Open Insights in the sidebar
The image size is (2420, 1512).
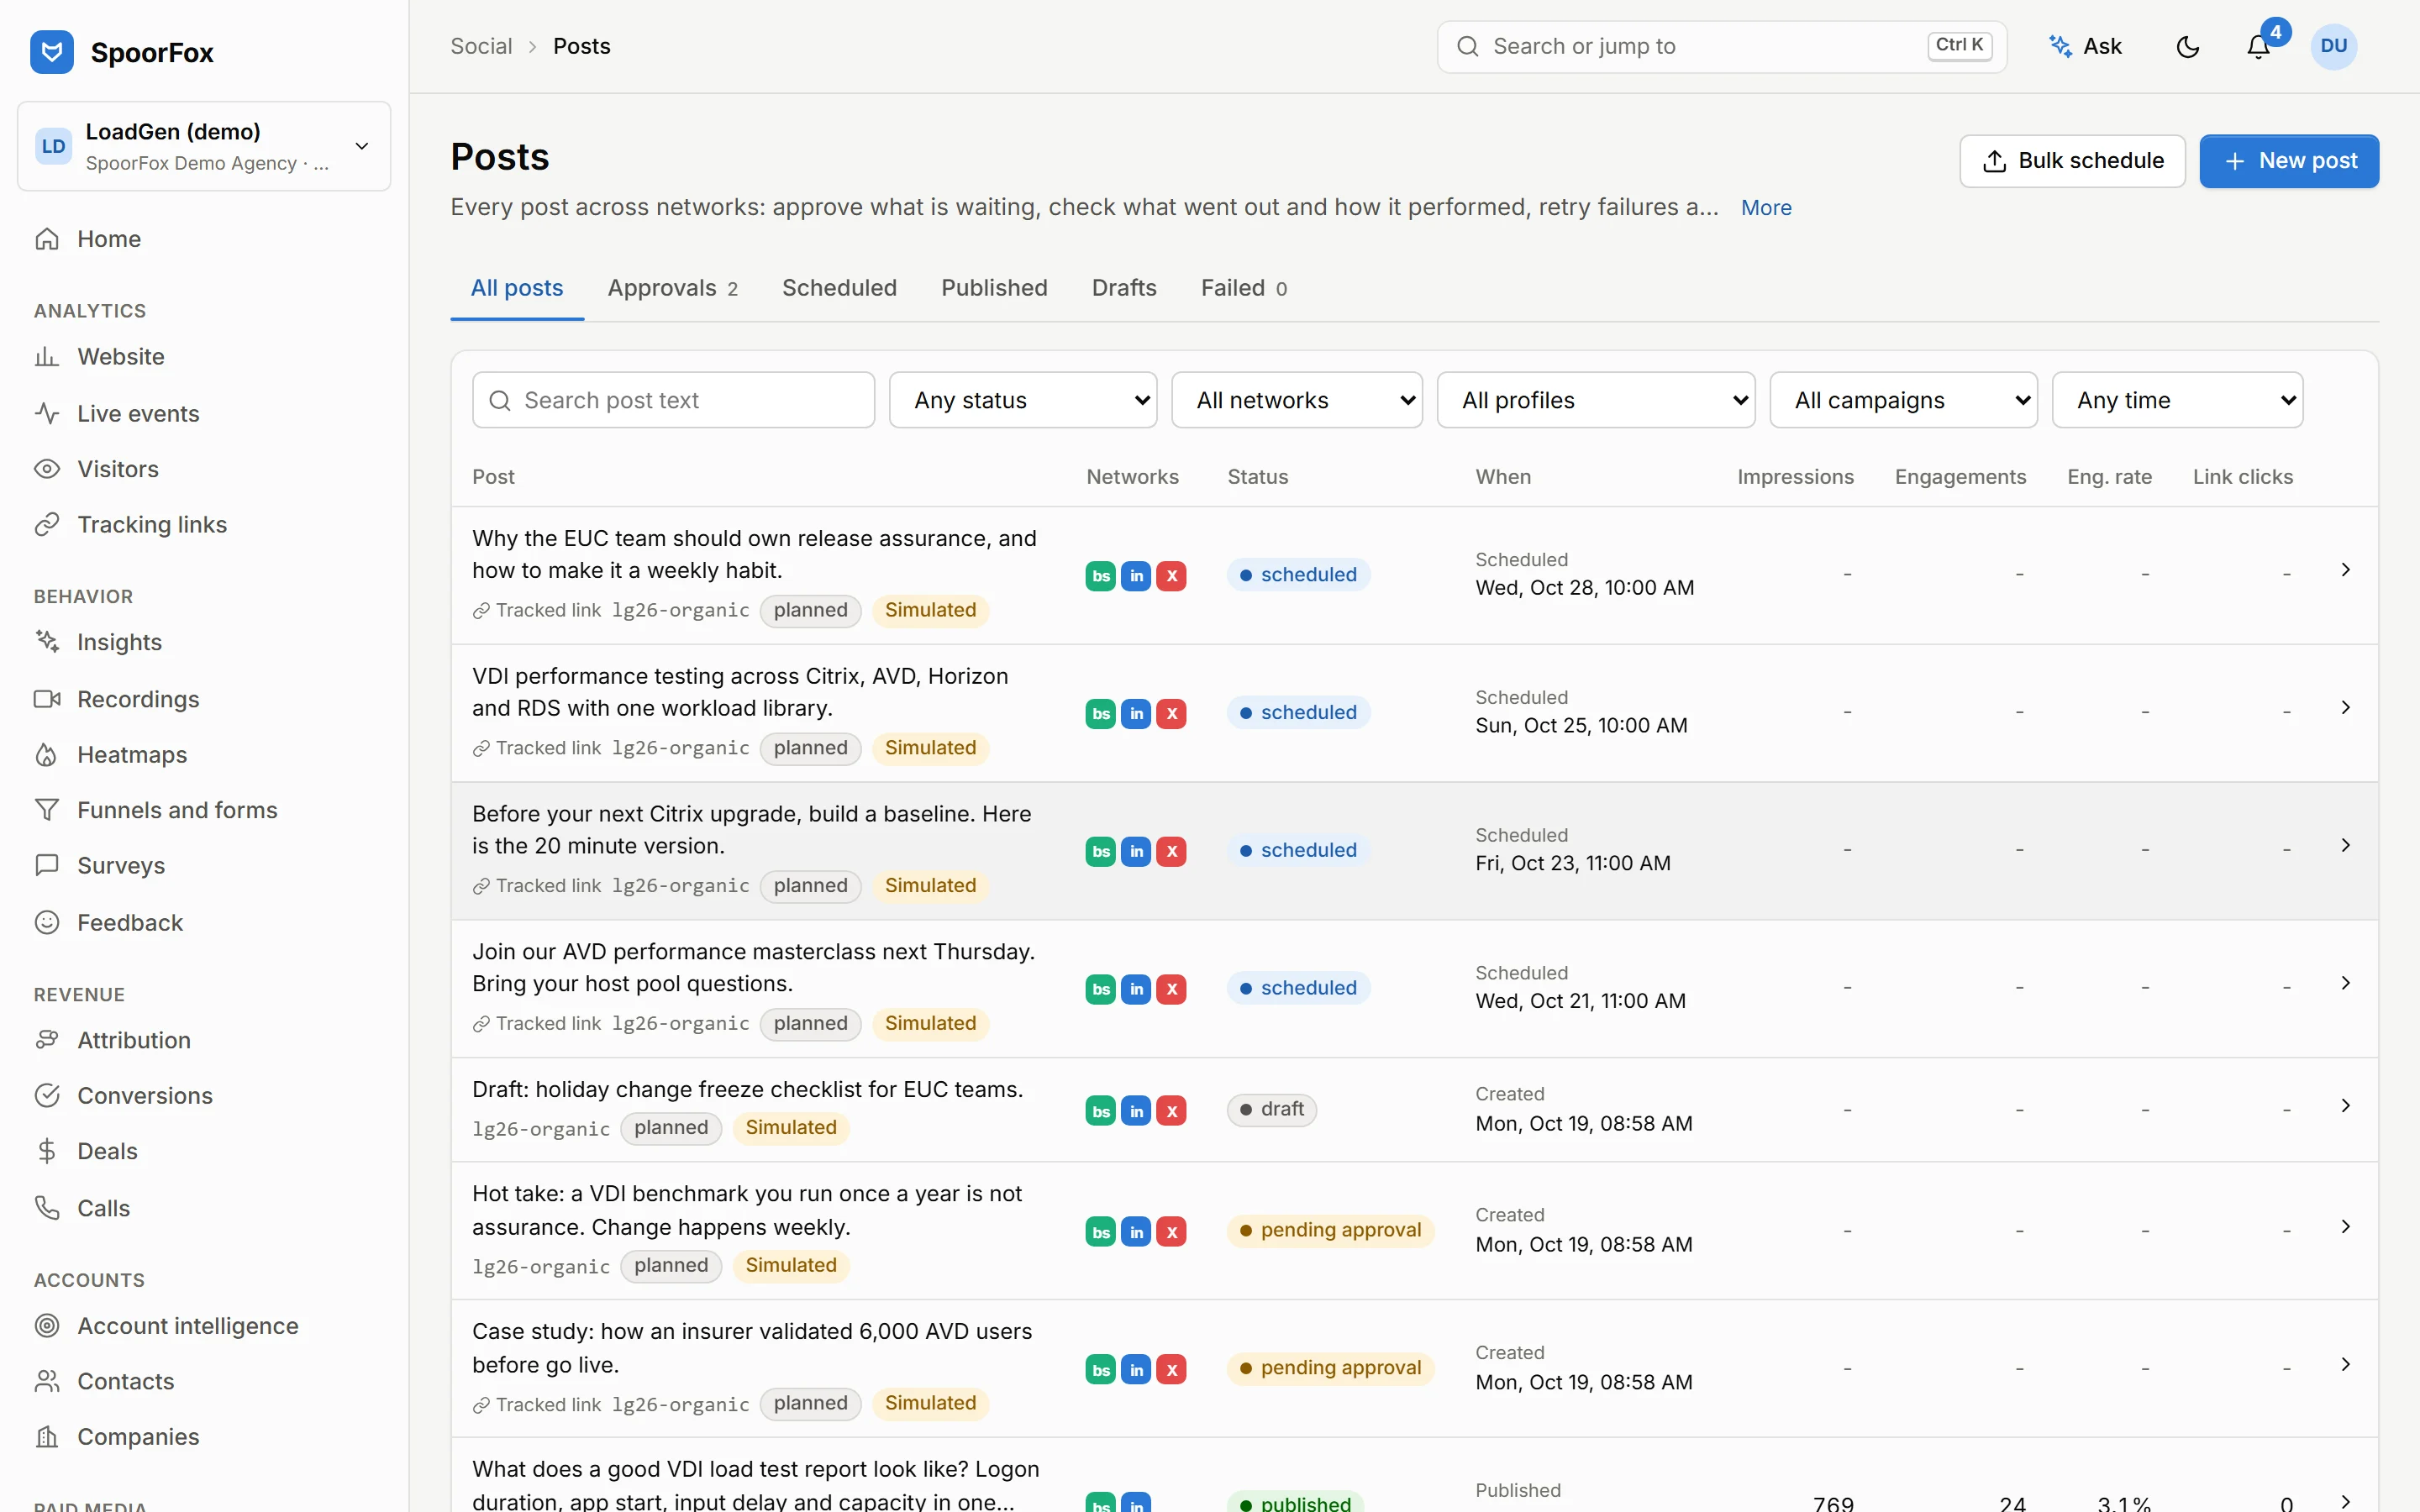204,642
